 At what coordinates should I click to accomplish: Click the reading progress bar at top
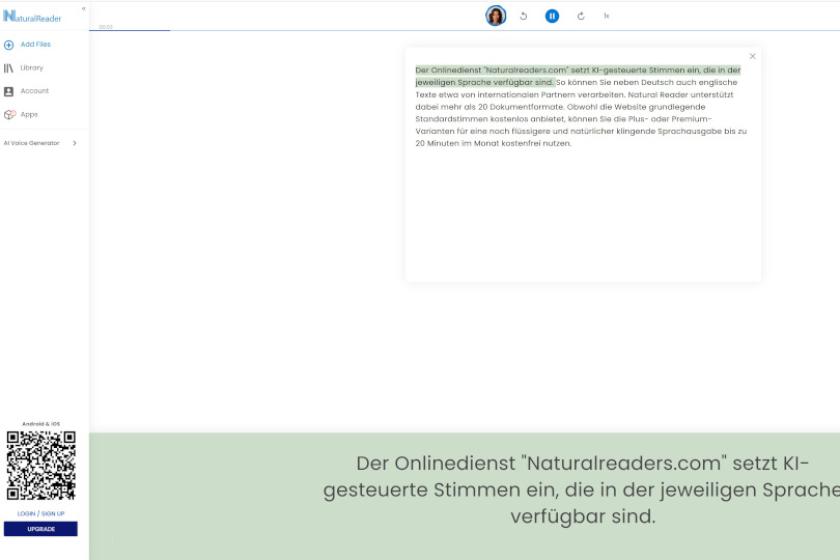coord(464,31)
